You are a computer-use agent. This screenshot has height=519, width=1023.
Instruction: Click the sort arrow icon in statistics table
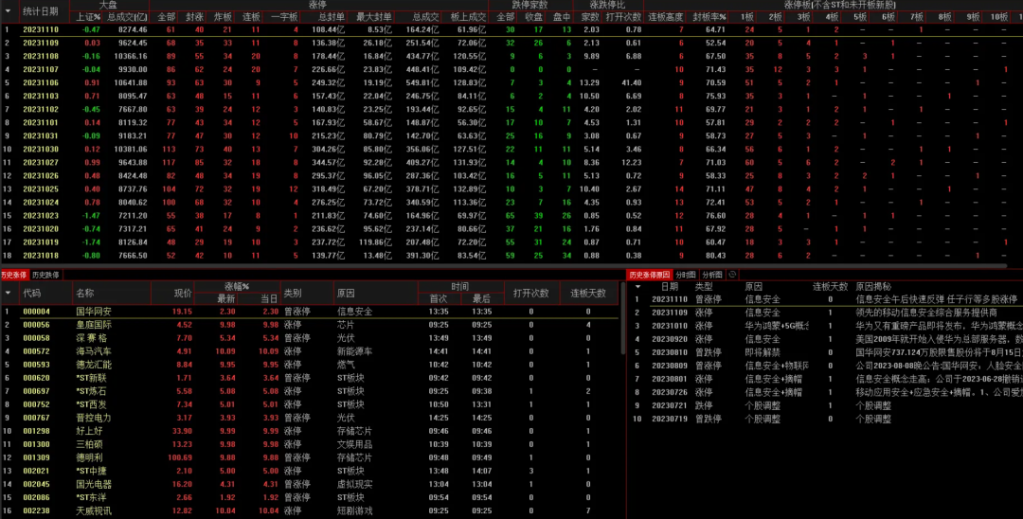tap(8, 11)
